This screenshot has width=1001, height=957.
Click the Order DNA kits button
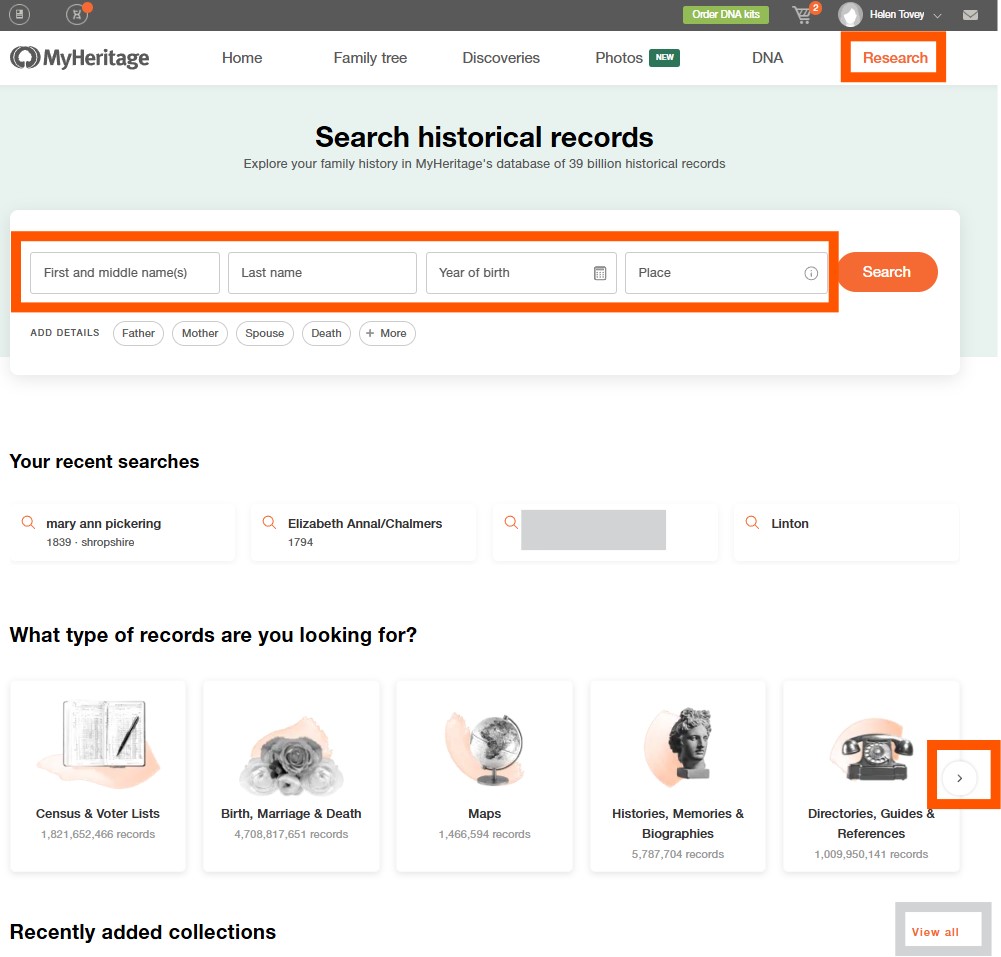tap(726, 15)
